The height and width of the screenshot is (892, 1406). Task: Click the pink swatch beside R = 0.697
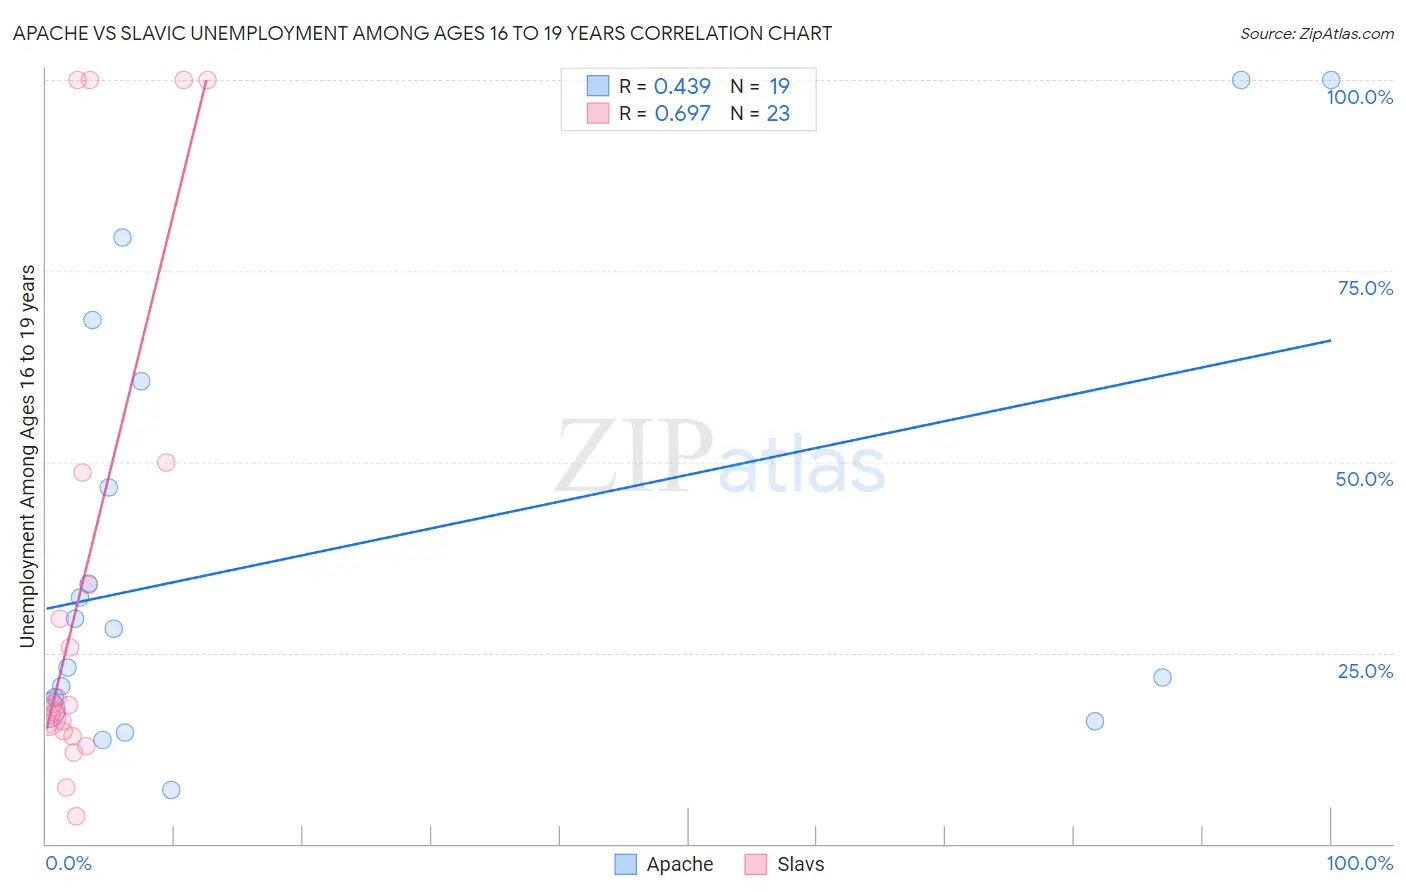[x=598, y=113]
